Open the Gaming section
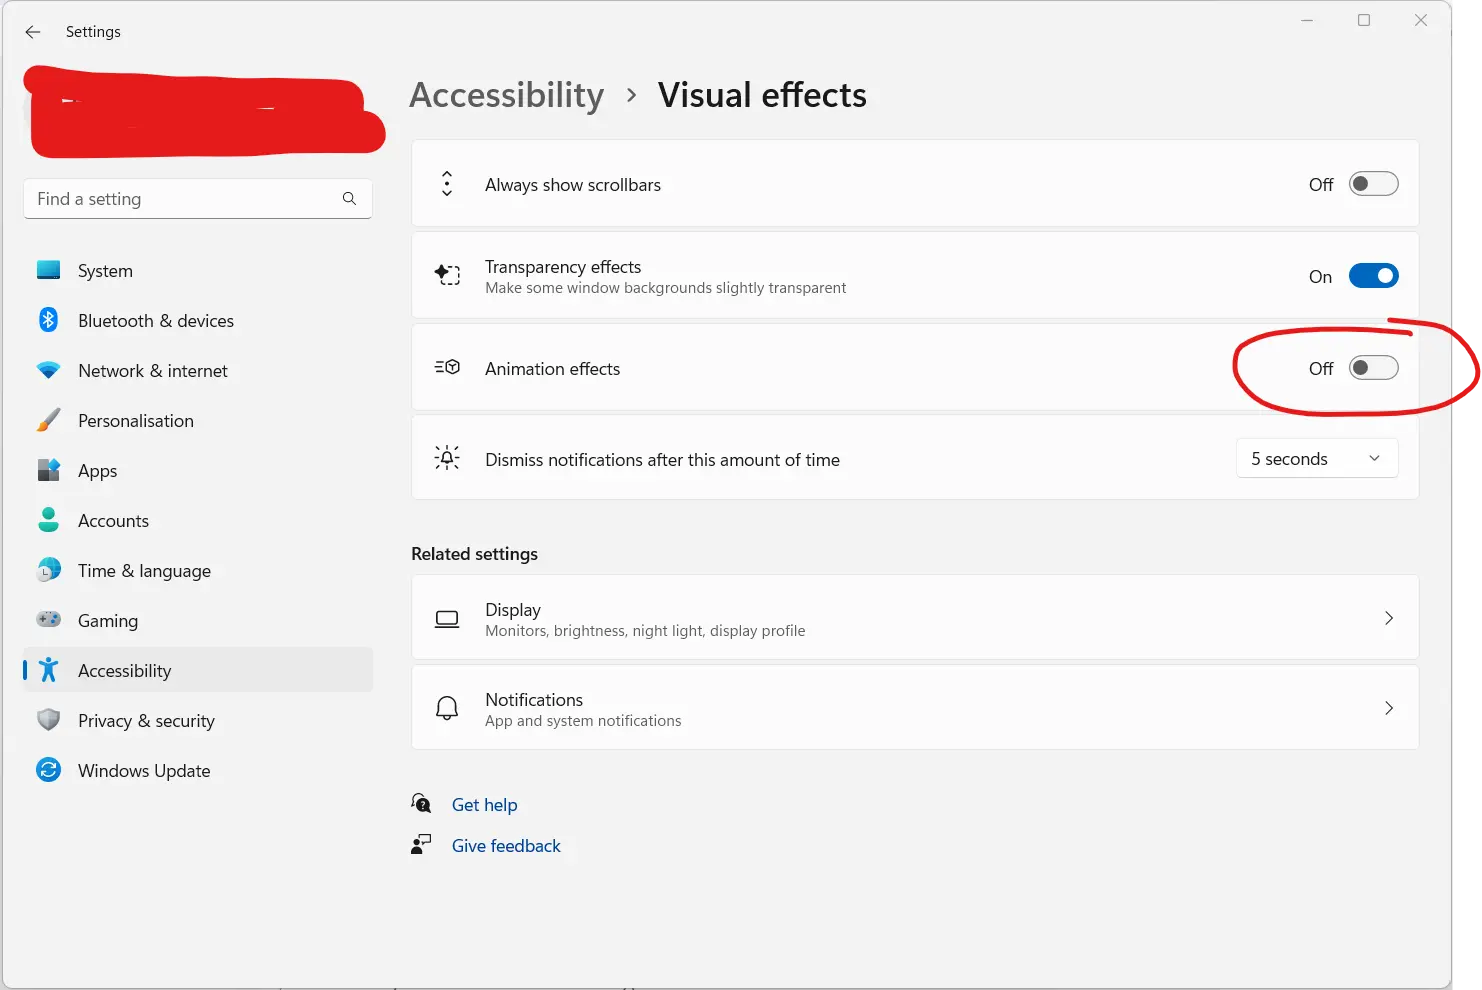Viewport: 1482px width, 990px height. coord(198,620)
